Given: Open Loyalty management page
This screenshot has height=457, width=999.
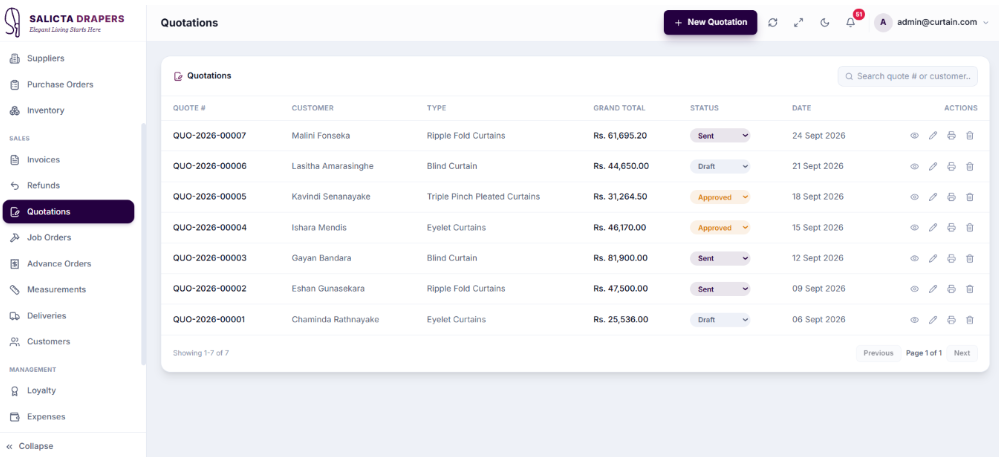Looking at the screenshot, I should click(x=68, y=391).
